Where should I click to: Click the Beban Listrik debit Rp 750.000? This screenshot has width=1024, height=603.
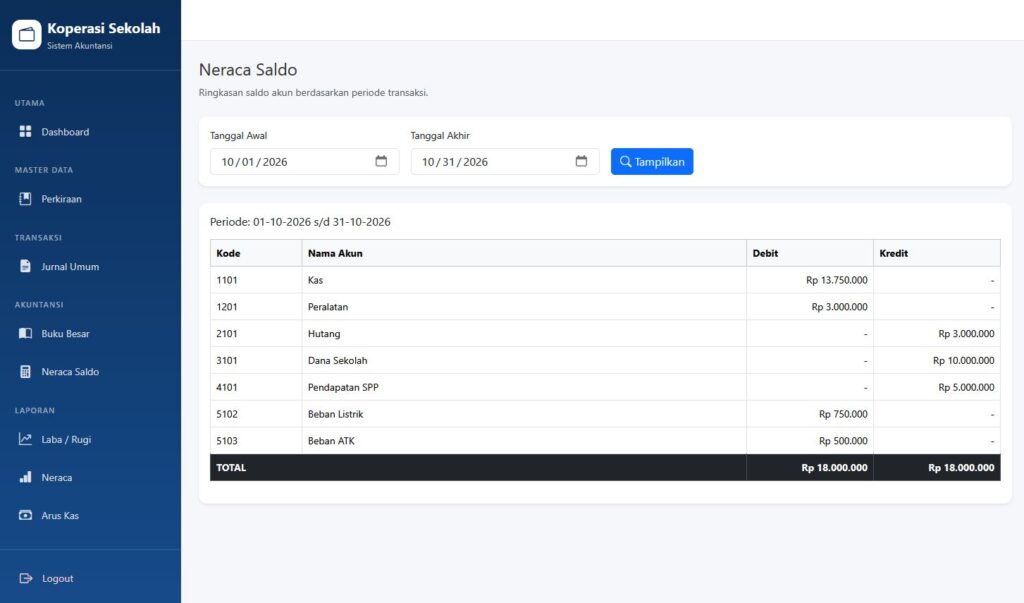(843, 414)
